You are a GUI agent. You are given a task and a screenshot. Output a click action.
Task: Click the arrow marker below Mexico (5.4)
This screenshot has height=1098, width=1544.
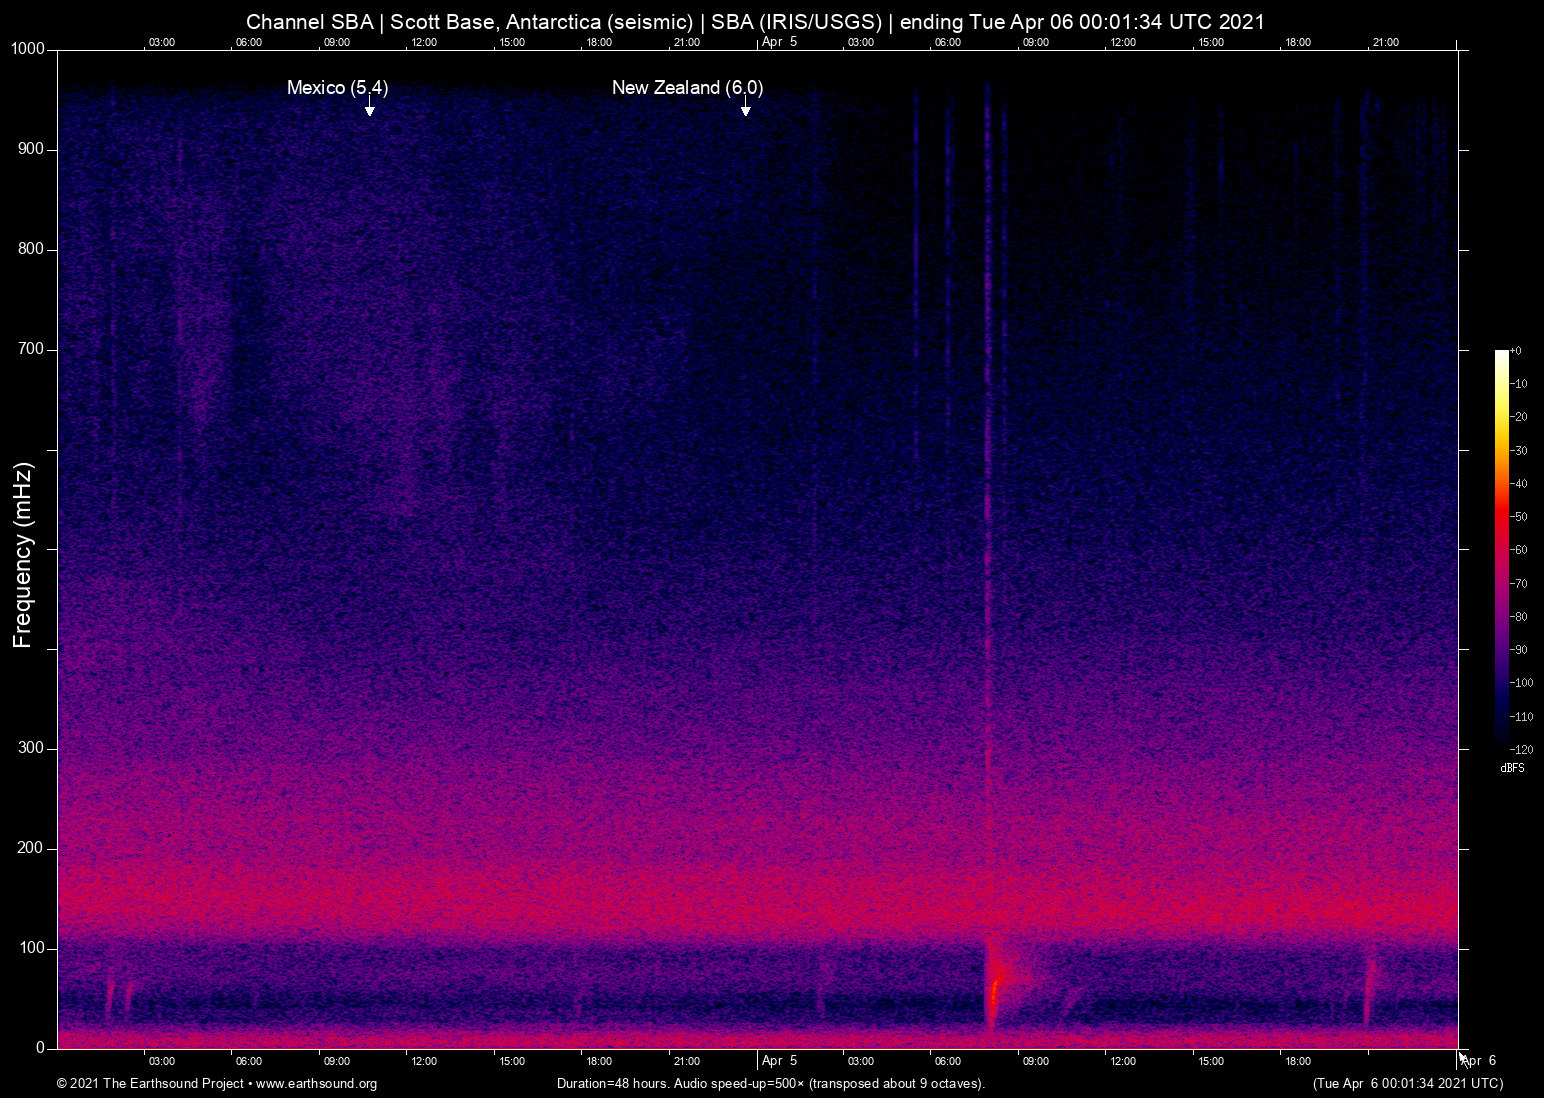[x=369, y=108]
